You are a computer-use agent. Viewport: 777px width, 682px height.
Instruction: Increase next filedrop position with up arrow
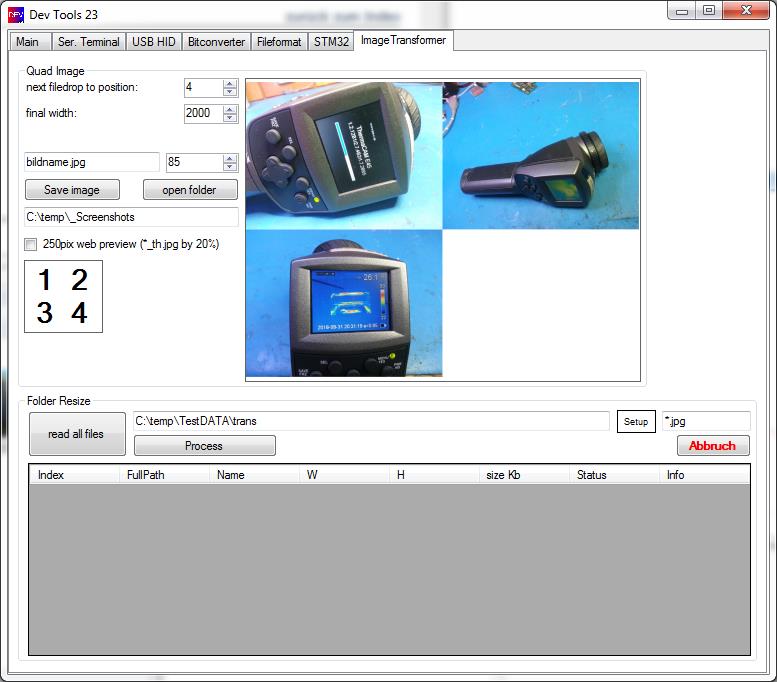click(x=230, y=84)
